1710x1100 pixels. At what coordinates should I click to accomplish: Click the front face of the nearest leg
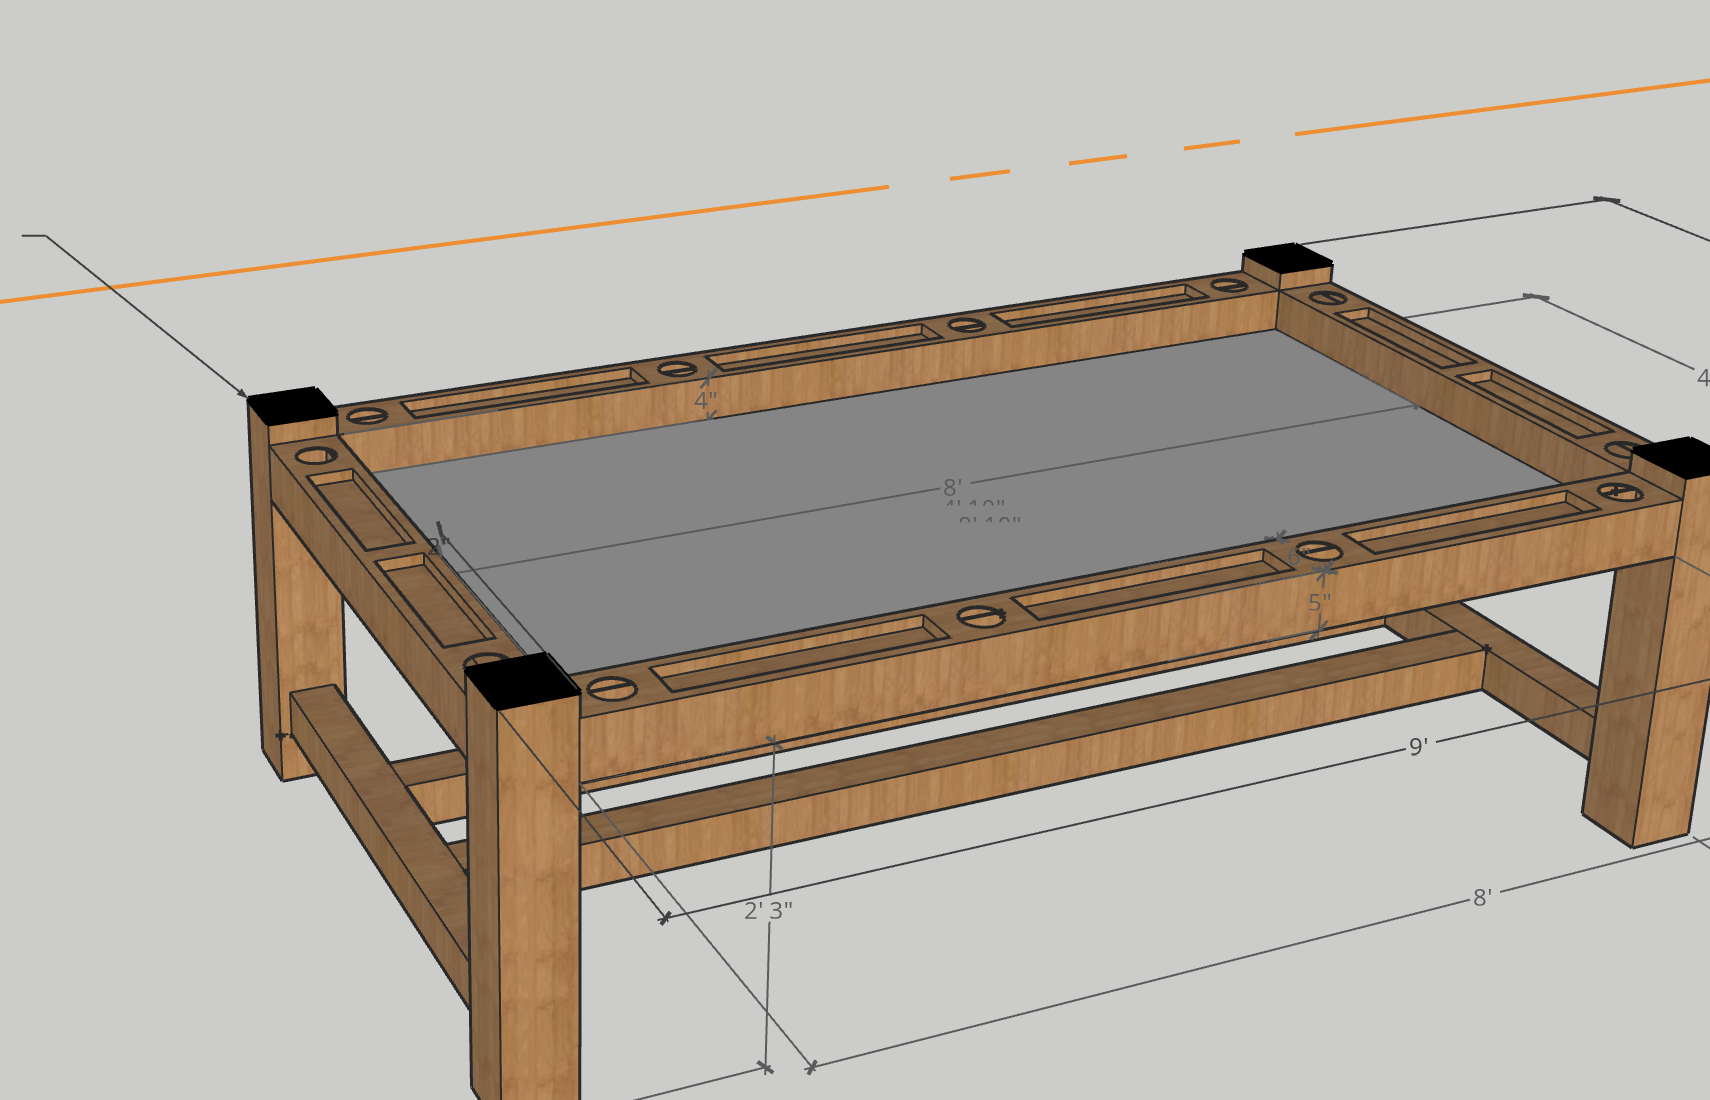(540, 900)
